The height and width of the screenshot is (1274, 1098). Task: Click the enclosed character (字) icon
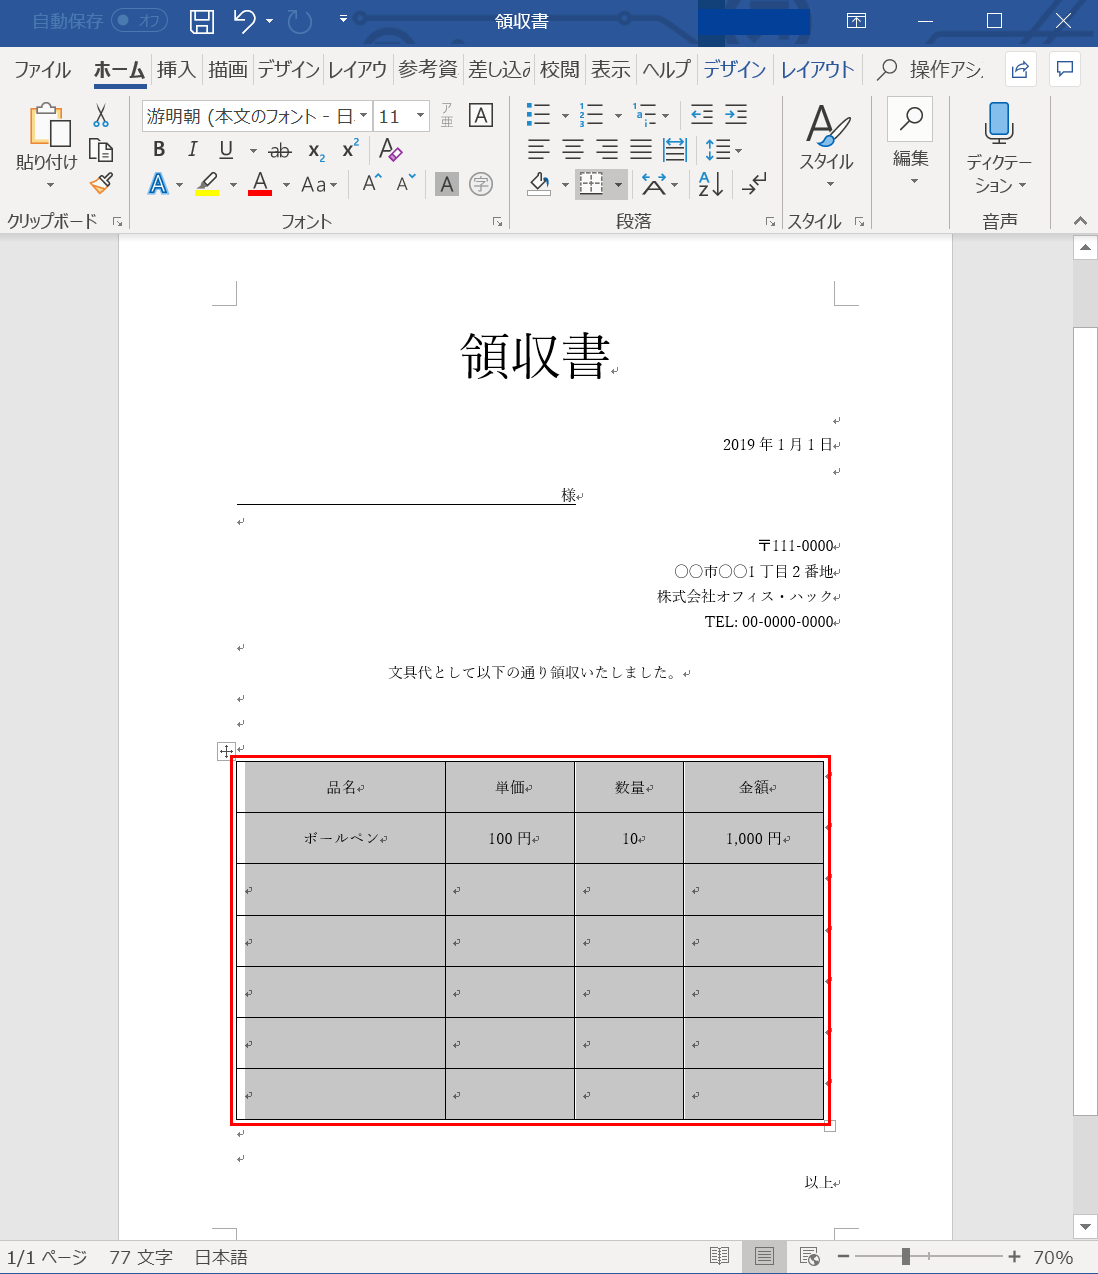pos(481,184)
